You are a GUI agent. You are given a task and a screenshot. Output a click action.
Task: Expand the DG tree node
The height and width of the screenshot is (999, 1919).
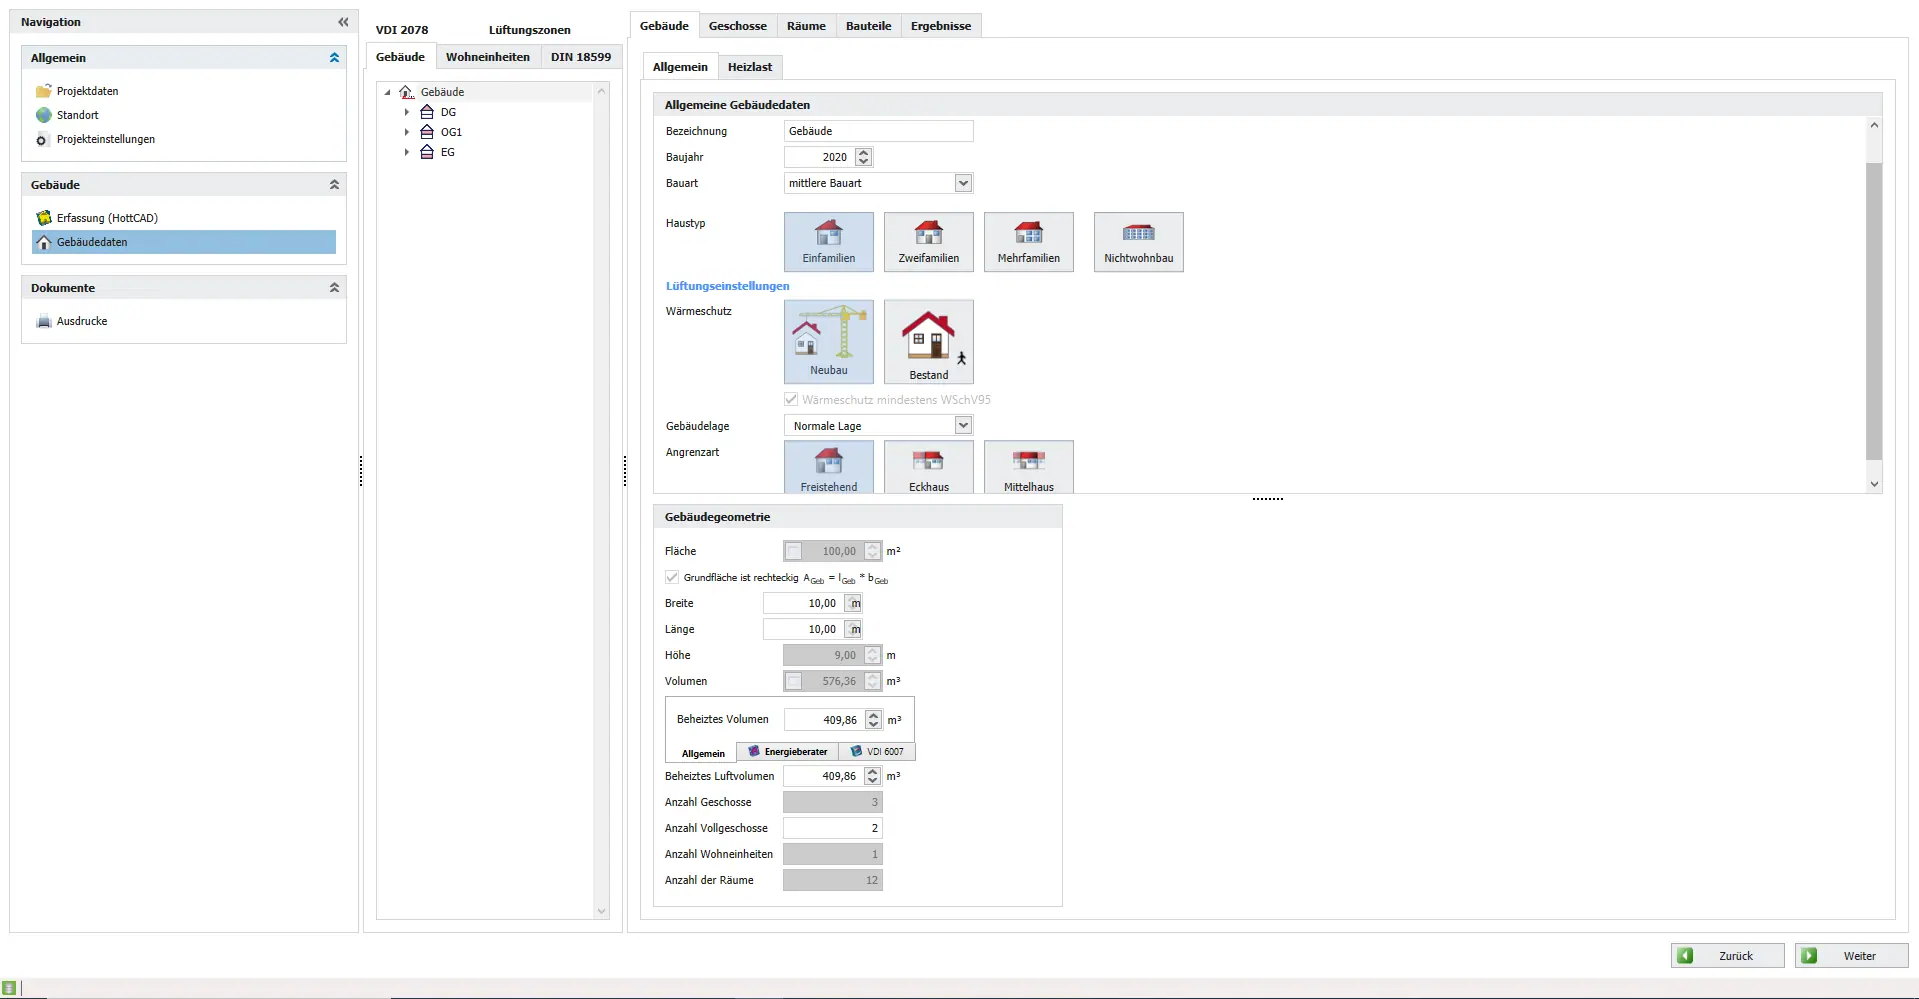tap(407, 112)
